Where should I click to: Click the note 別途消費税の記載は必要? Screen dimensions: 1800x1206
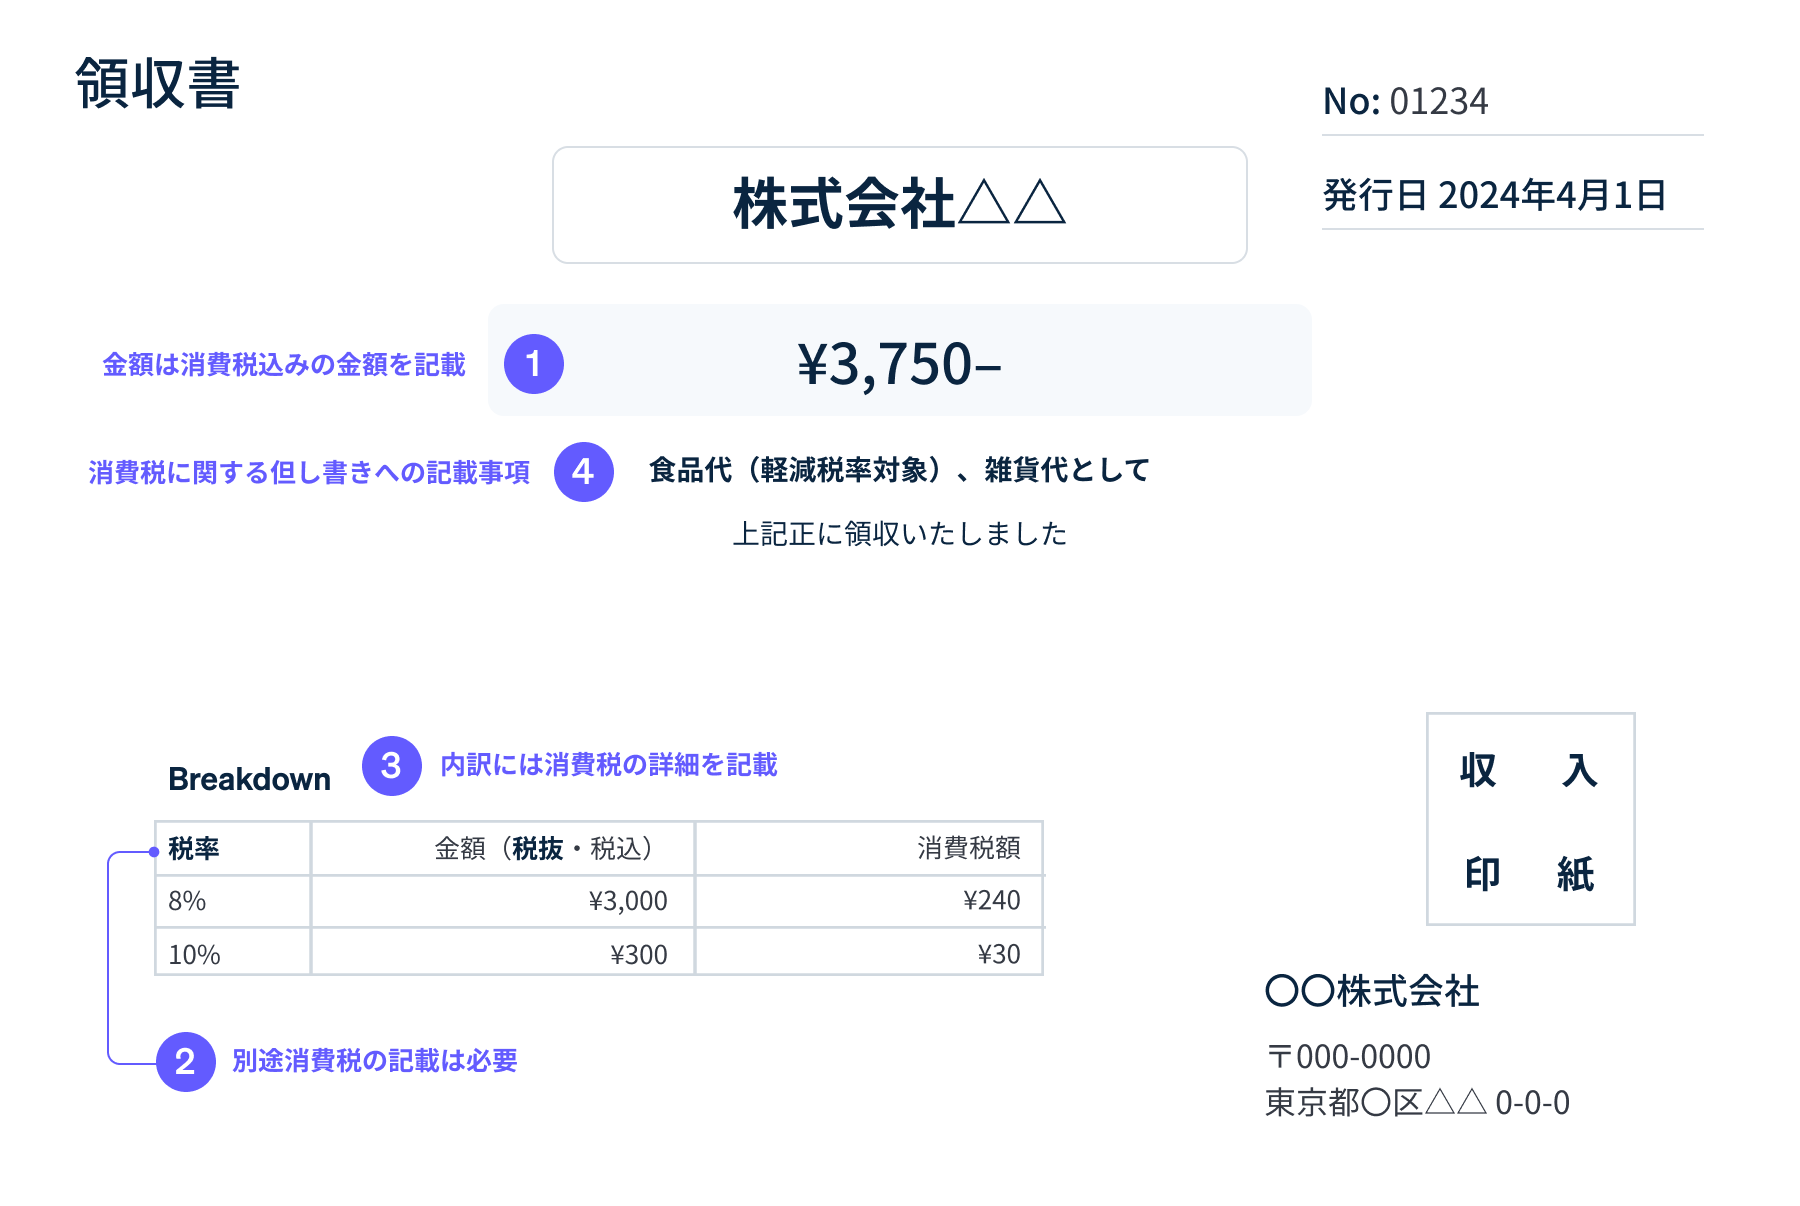coord(374,1061)
